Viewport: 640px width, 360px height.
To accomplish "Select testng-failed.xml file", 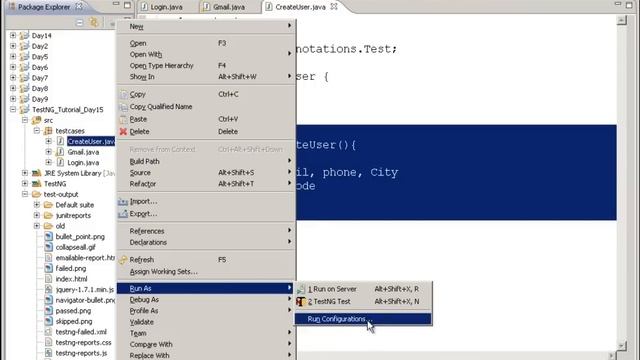I will (x=81, y=332).
